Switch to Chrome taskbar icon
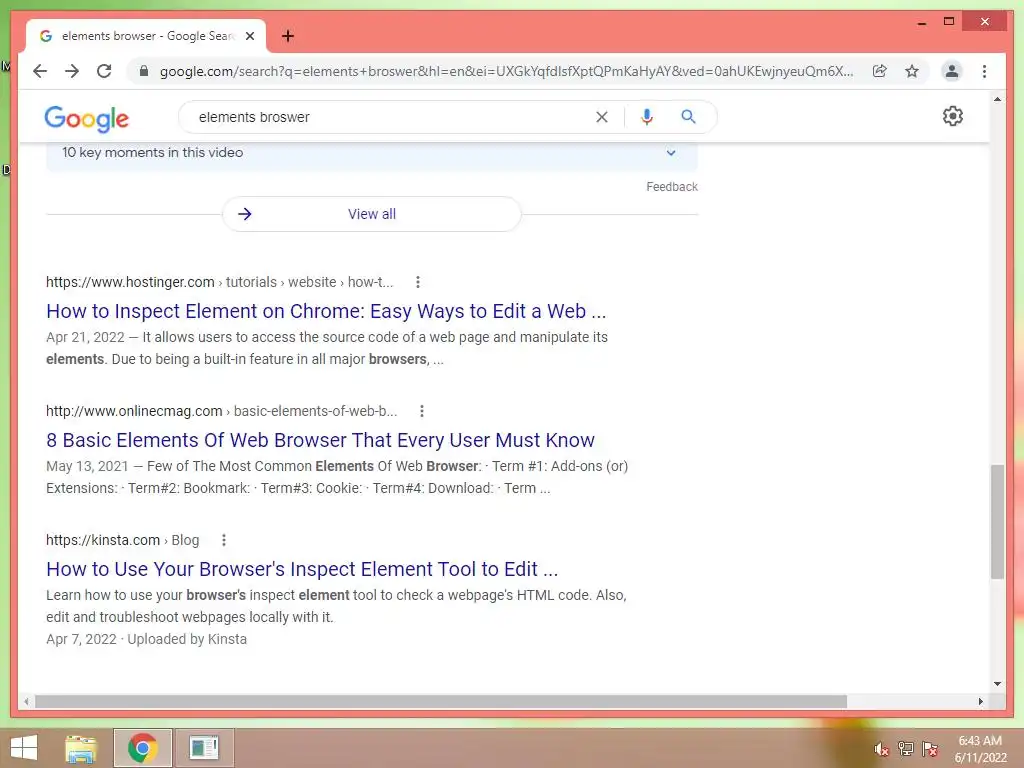 142,748
